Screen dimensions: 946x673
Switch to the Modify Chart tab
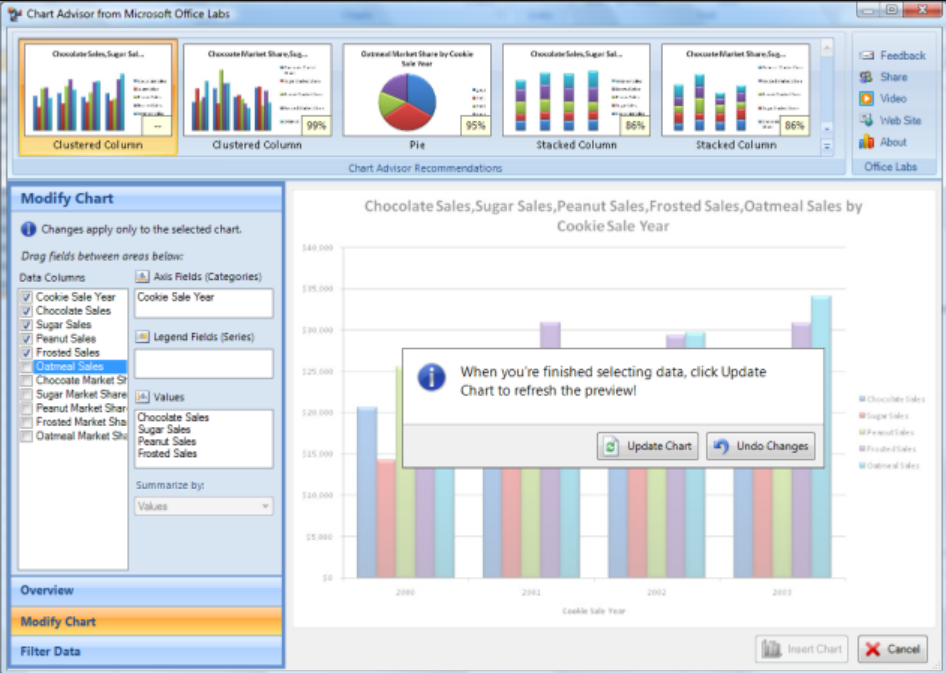pos(146,621)
